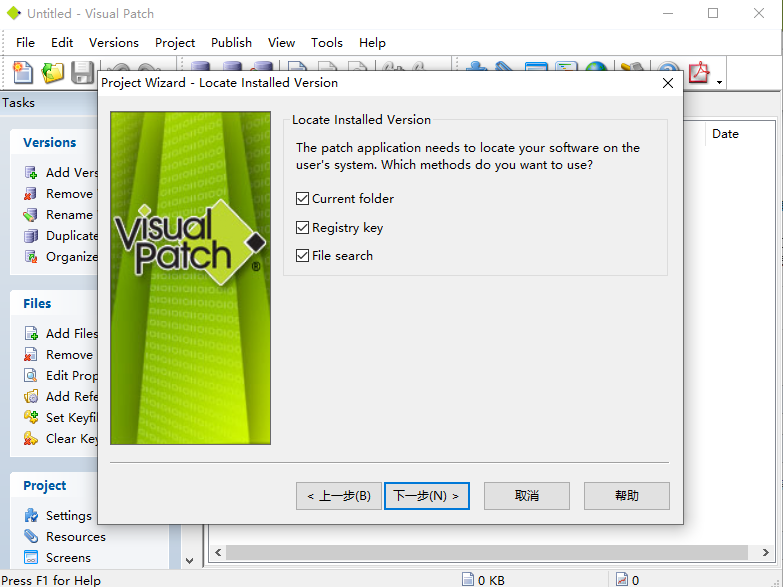Click the Settings task link
Viewport: 783px width, 587px height.
(x=69, y=516)
